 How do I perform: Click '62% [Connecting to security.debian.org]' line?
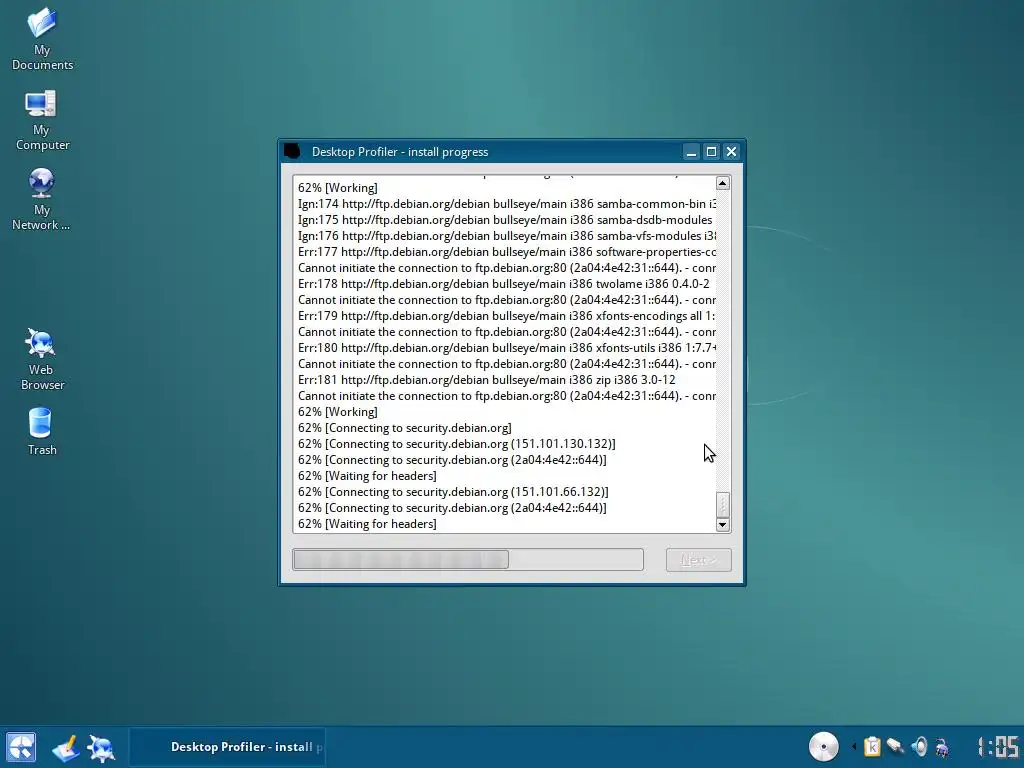405,428
